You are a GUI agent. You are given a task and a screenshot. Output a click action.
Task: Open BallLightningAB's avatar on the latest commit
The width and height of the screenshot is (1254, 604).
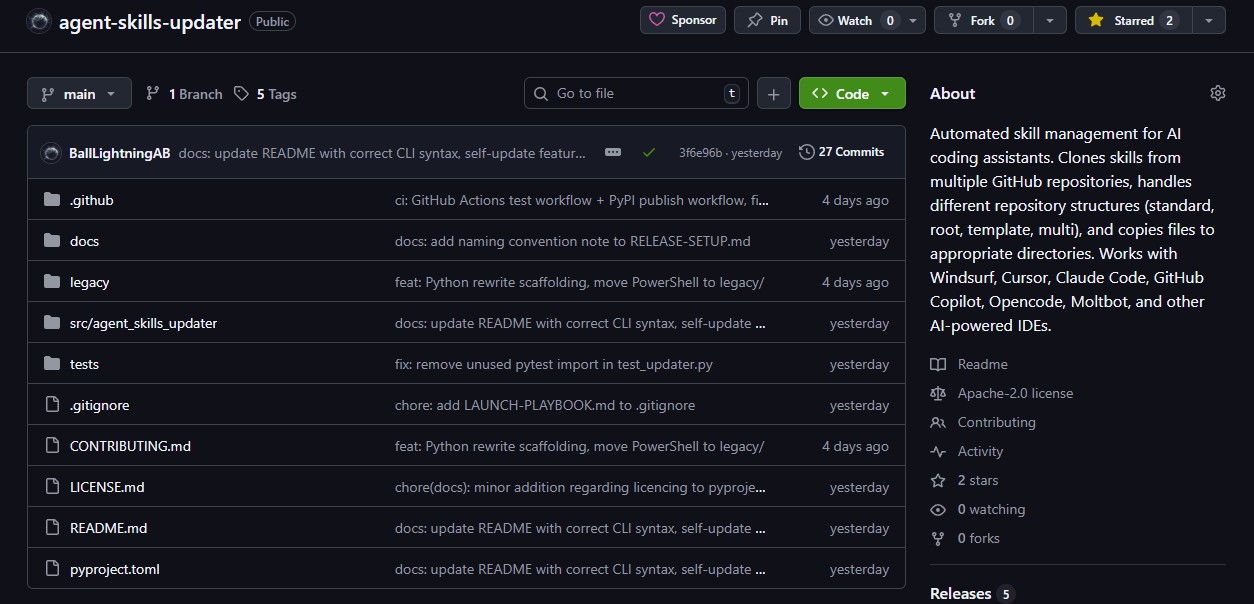tap(51, 153)
